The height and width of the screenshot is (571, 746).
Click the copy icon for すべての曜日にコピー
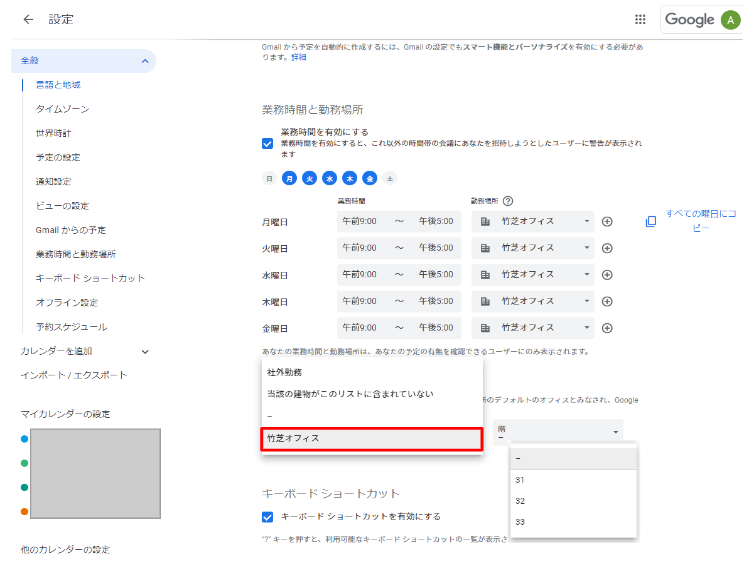(x=651, y=221)
